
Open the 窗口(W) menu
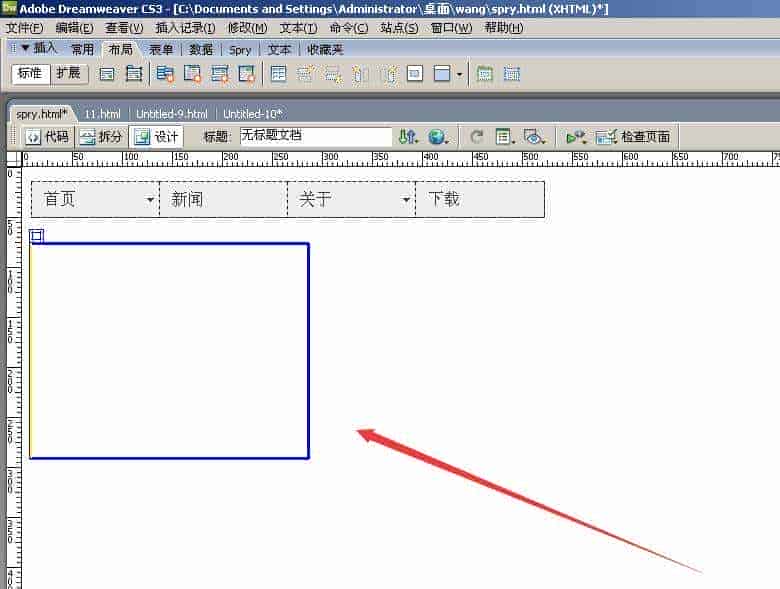tap(451, 28)
